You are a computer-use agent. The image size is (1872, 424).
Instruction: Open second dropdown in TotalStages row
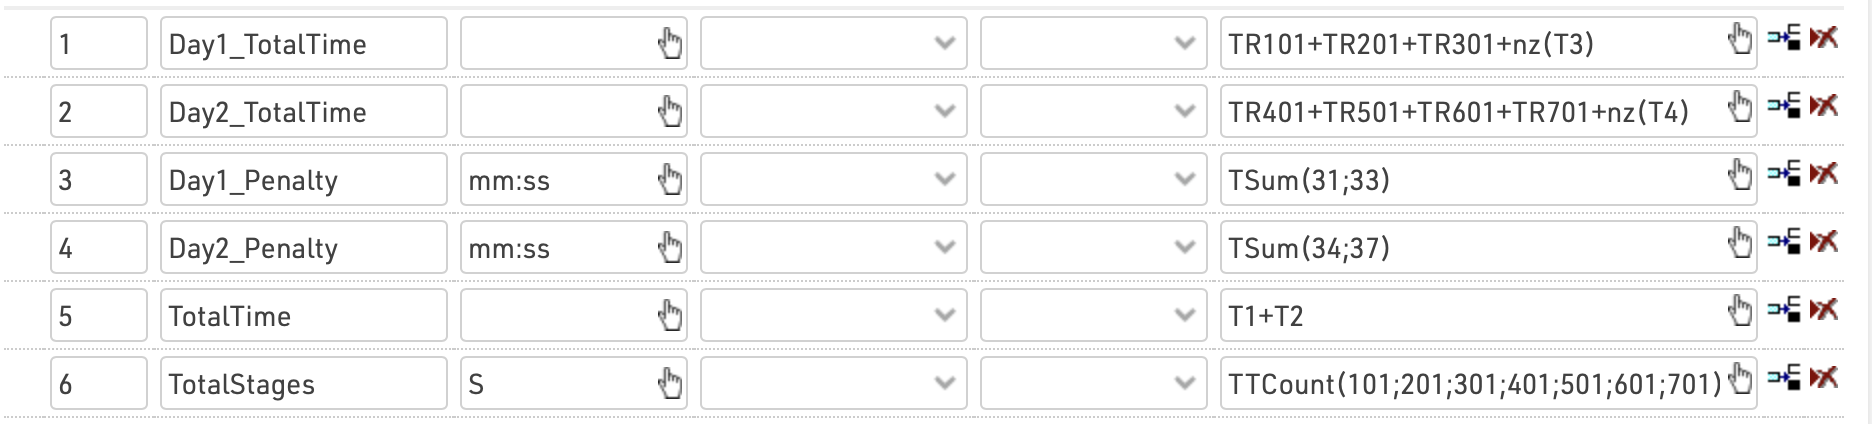(1091, 383)
